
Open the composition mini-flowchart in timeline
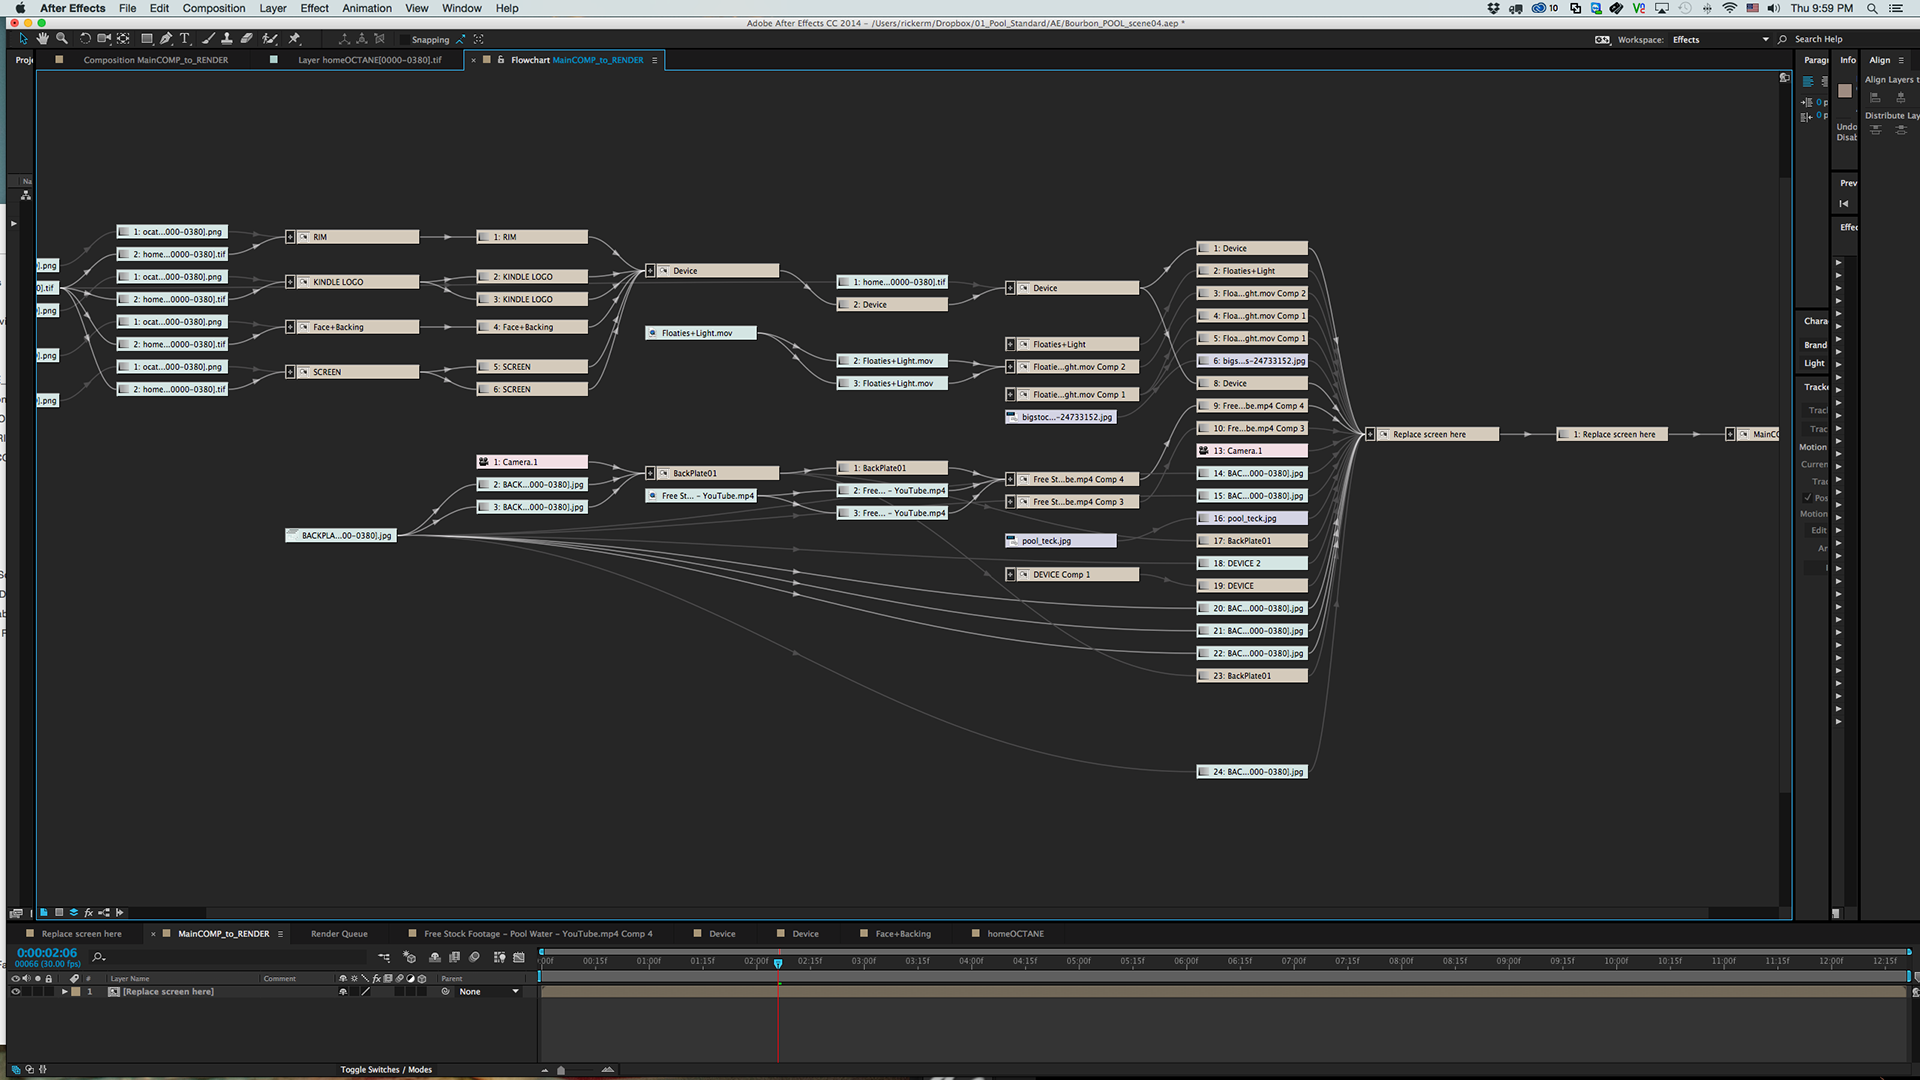coord(384,958)
